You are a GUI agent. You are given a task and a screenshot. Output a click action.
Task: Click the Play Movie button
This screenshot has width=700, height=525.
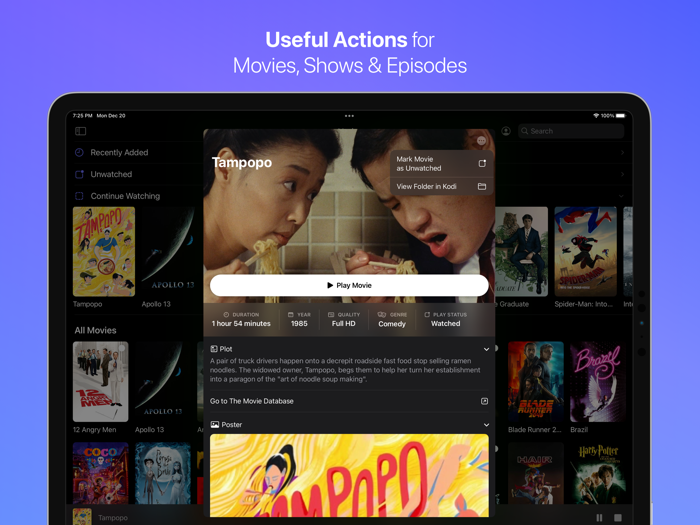pyautogui.click(x=349, y=285)
